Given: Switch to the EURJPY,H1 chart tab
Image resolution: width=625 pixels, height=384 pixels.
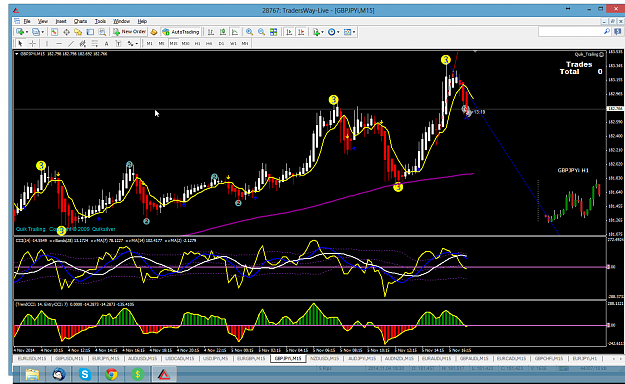Looking at the screenshot, I should tap(585, 358).
